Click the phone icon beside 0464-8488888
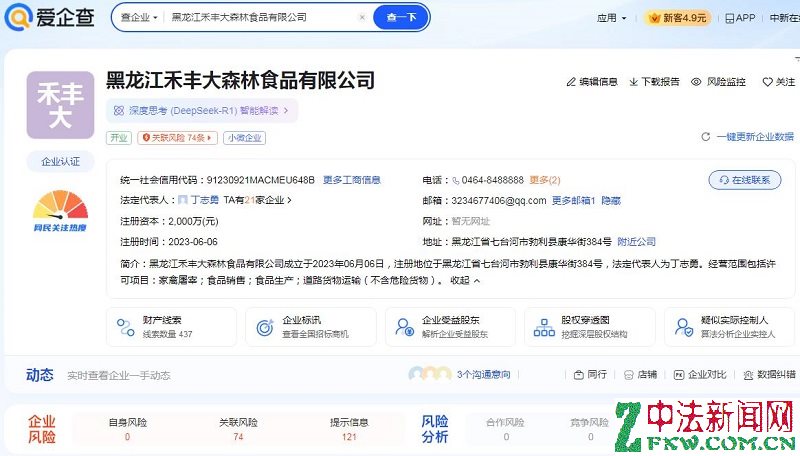800x456 pixels. 456,181
